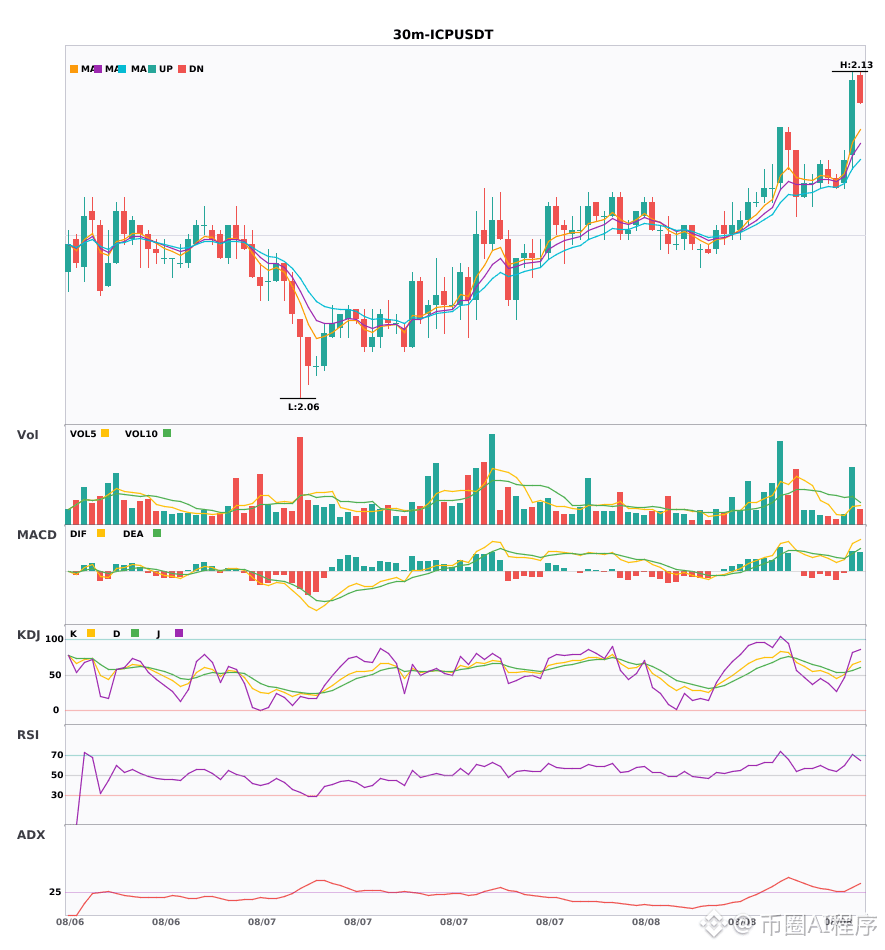Viewport: 885px width, 950px height.
Task: Click the H:2.13 high price label
Action: pos(856,65)
